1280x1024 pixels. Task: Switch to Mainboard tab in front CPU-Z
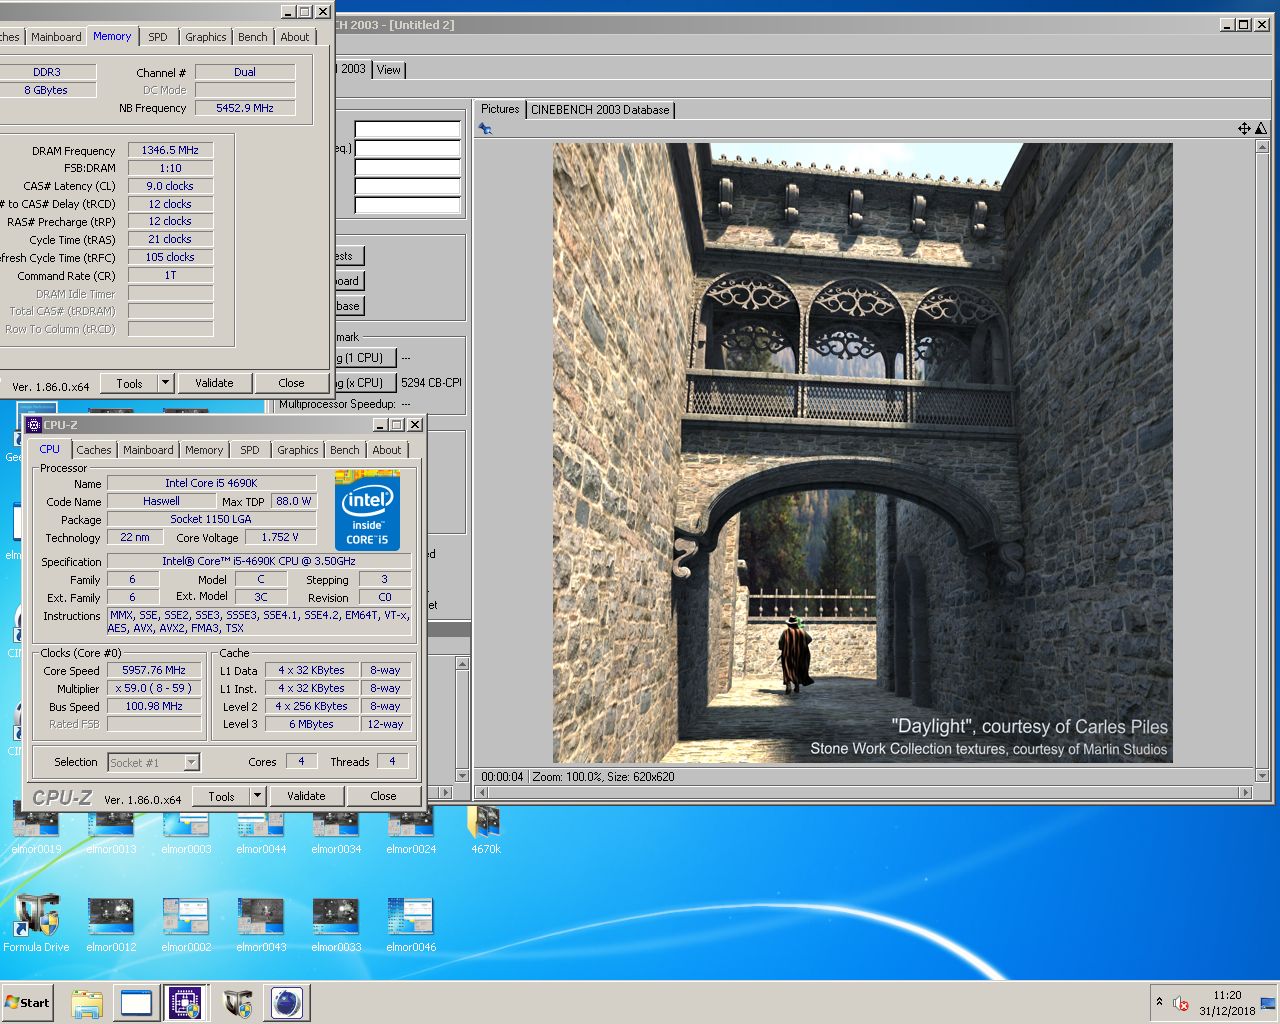click(x=148, y=450)
